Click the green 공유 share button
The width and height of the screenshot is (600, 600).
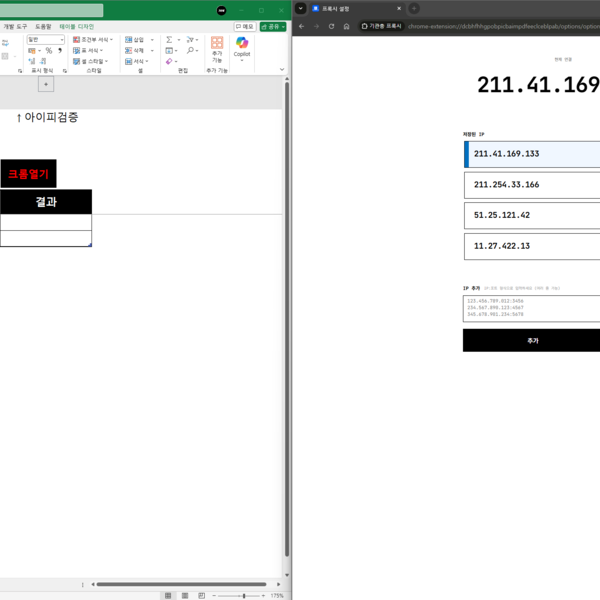coord(273,26)
